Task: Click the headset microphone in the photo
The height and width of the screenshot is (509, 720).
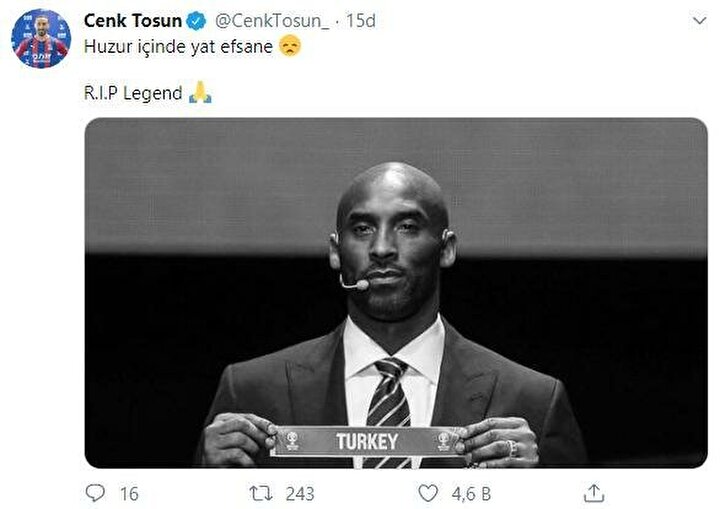Action: click(x=354, y=283)
